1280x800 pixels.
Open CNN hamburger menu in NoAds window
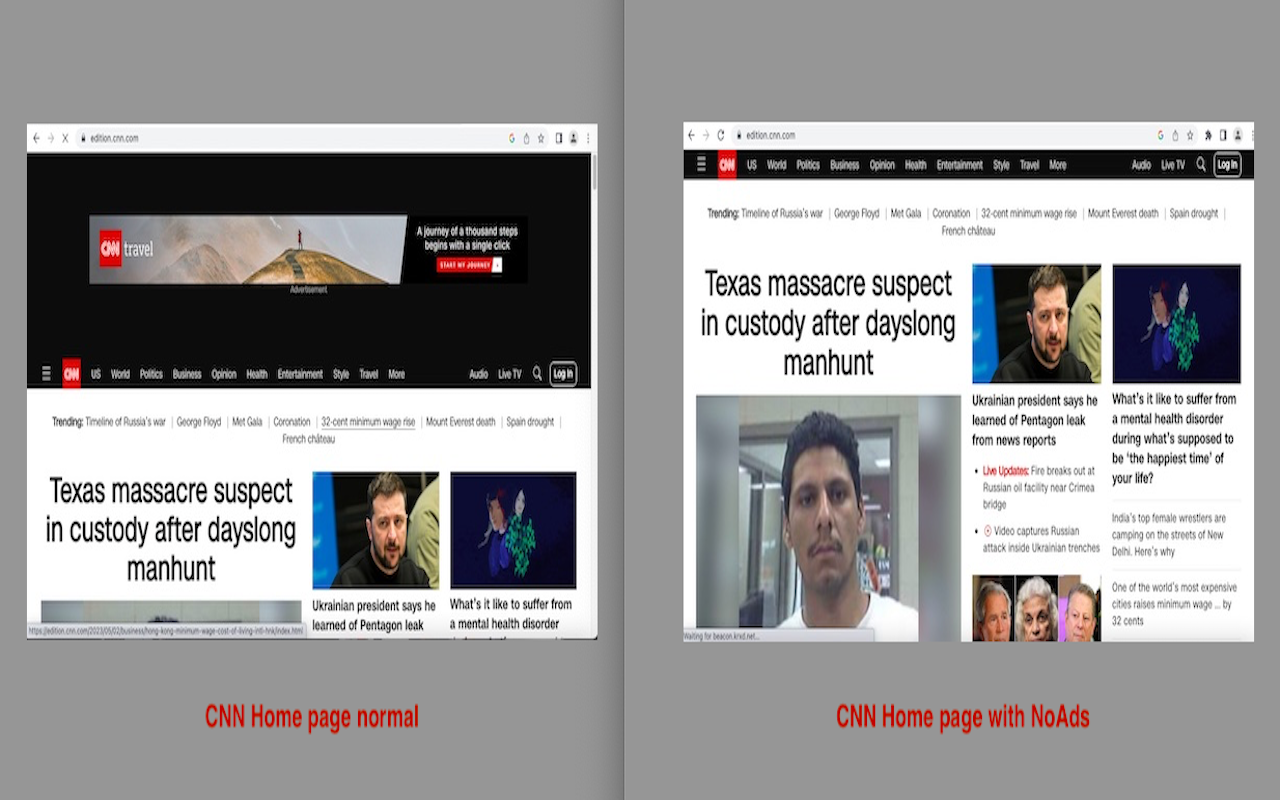[701, 165]
